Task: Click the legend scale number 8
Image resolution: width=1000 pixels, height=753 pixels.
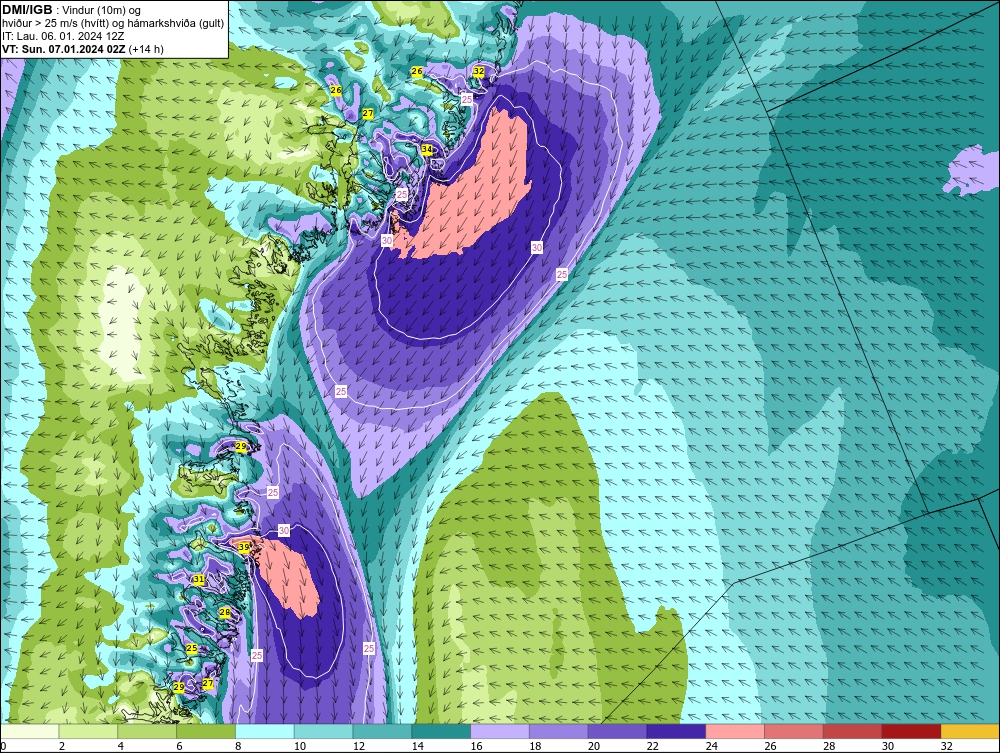Action: pyautogui.click(x=239, y=746)
